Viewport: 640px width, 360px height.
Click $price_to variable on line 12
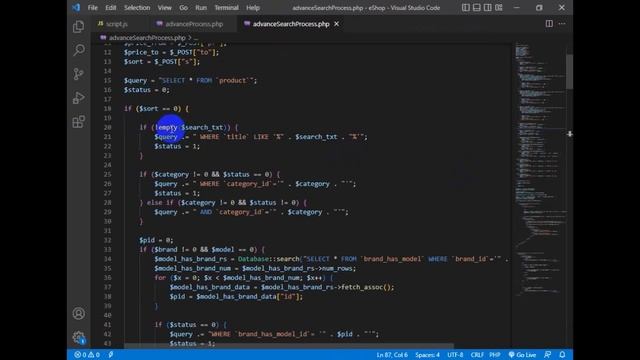141,52
